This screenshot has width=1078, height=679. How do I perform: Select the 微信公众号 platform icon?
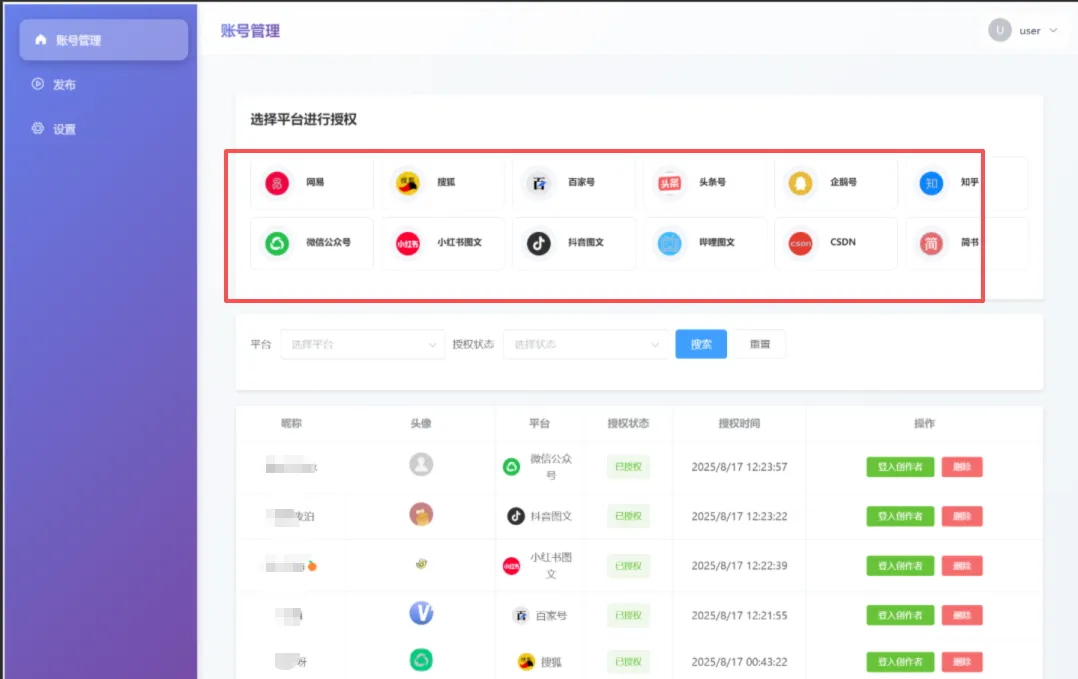click(x=311, y=243)
